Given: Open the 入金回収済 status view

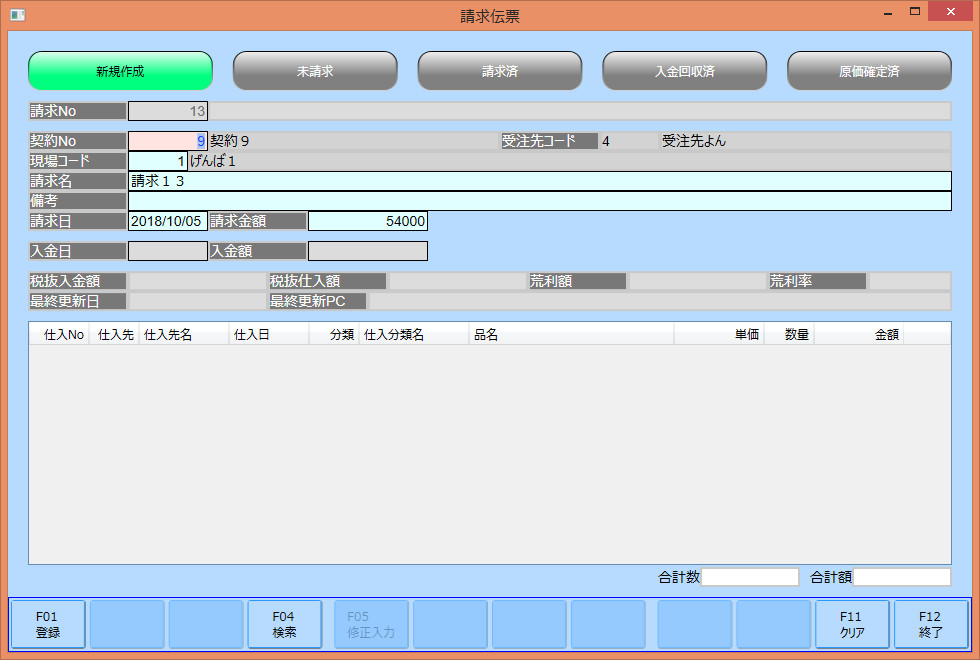Looking at the screenshot, I should tap(684, 71).
